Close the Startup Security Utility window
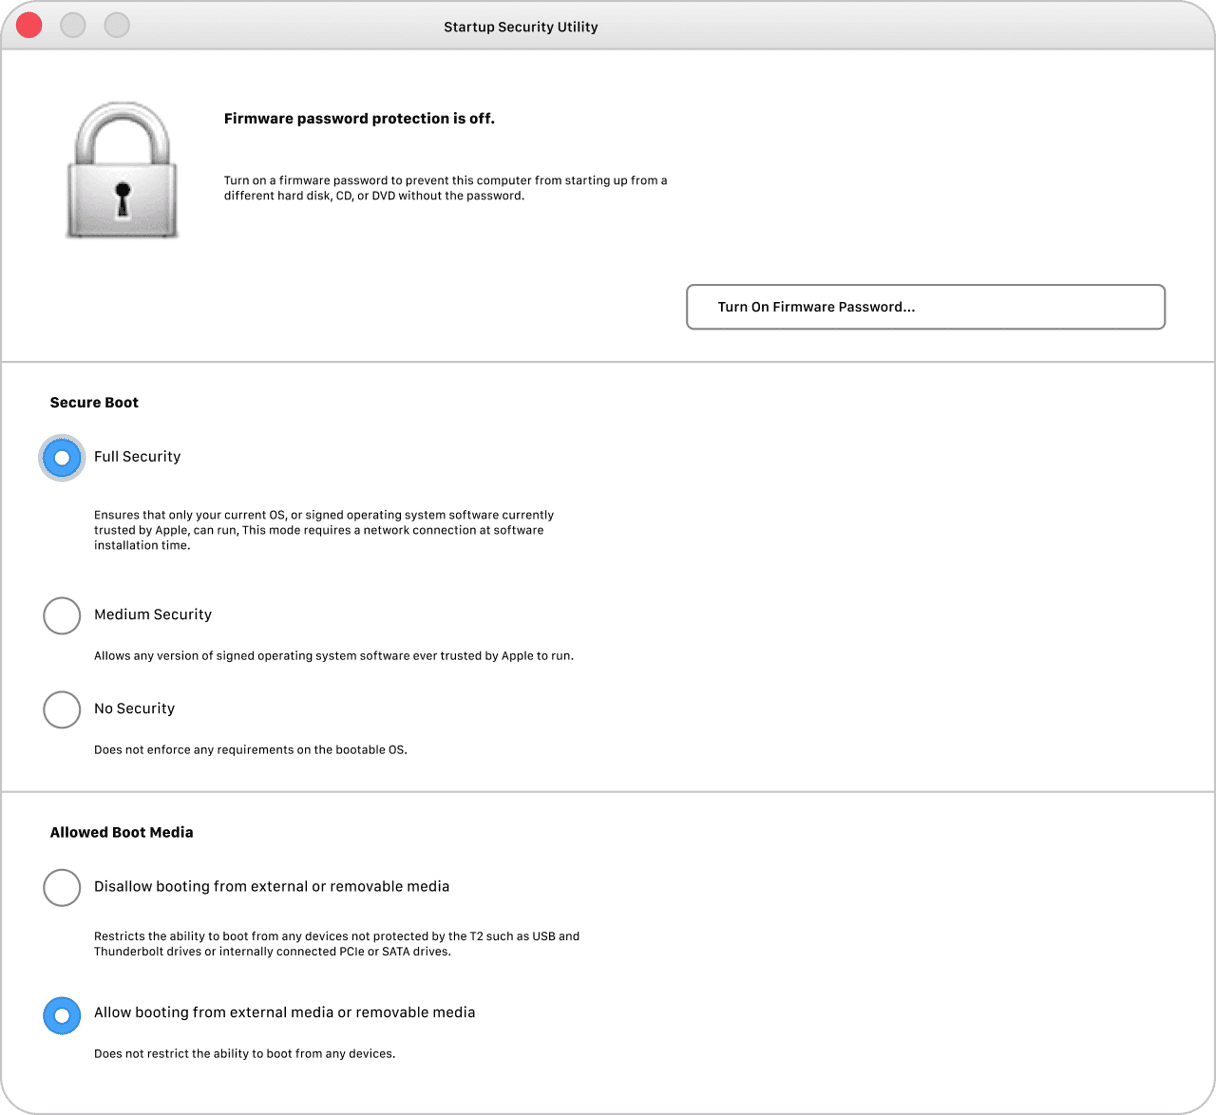Viewport: 1216px width, 1115px height. click(30, 26)
